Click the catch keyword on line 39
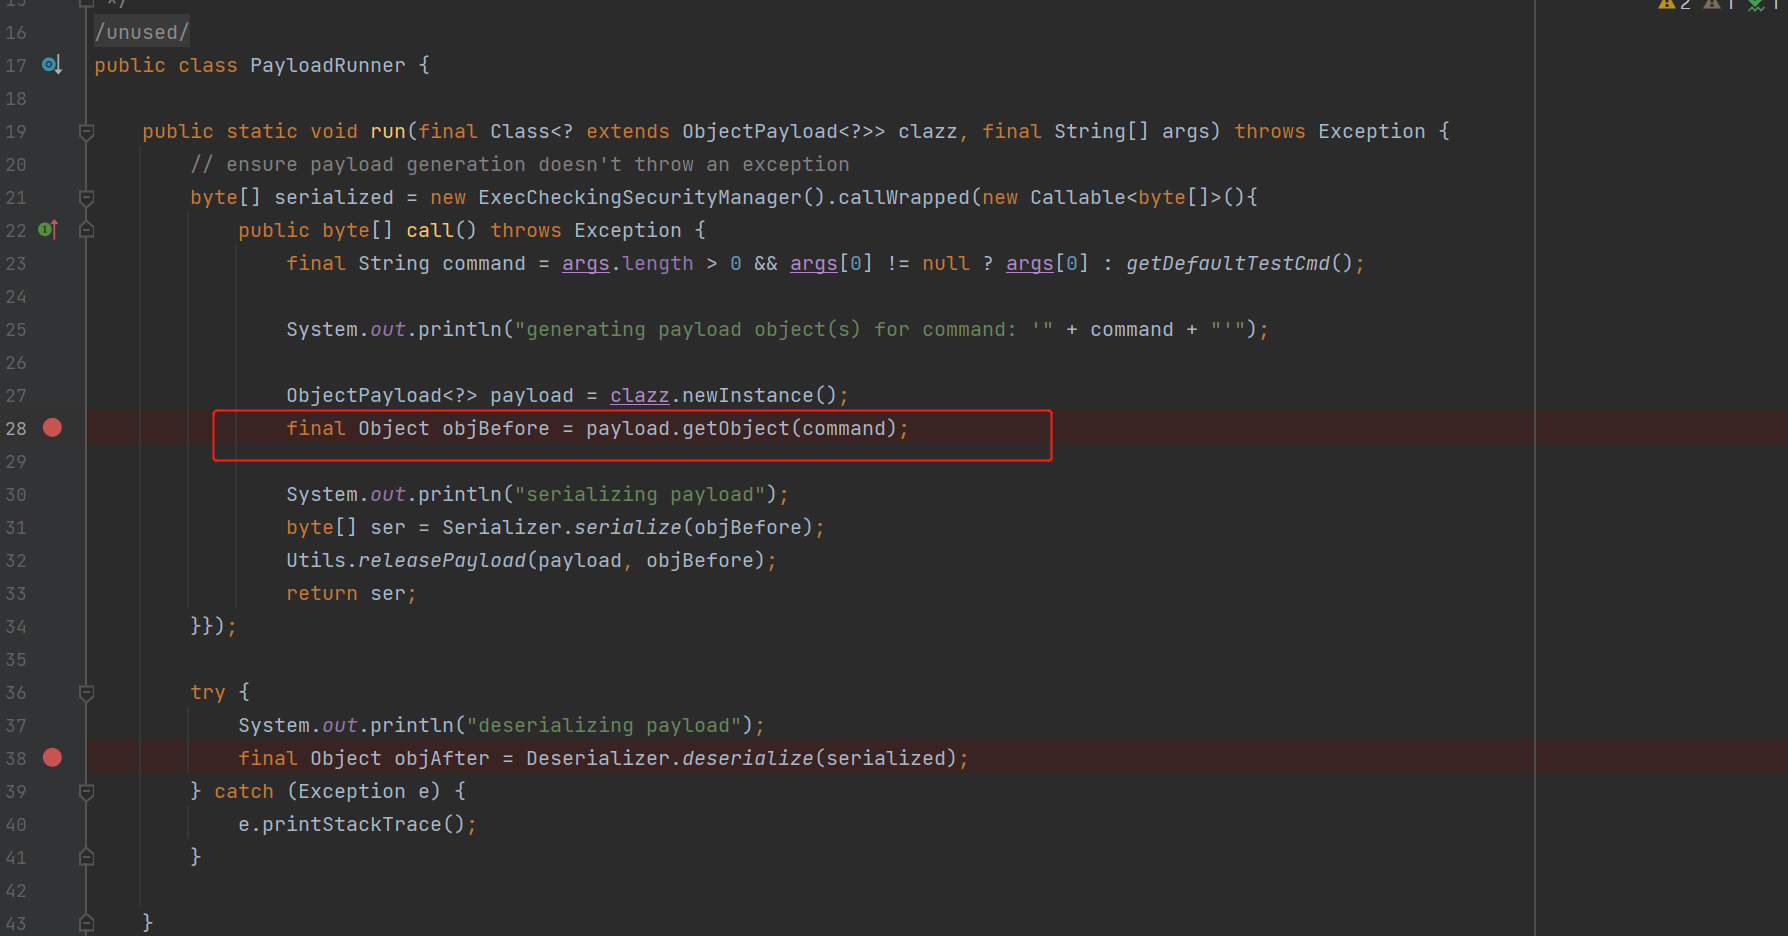 click(244, 791)
